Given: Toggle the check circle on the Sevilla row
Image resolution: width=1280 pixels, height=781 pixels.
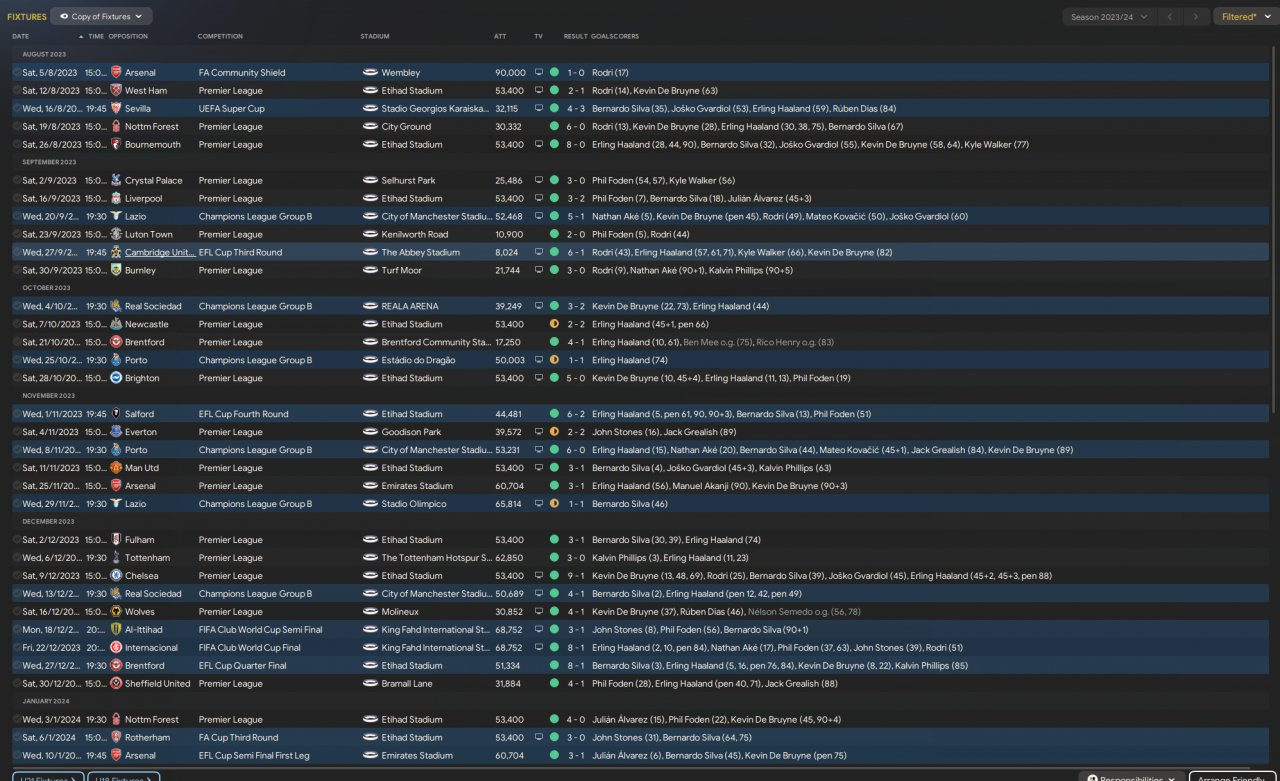Looking at the screenshot, I should pos(16,109).
